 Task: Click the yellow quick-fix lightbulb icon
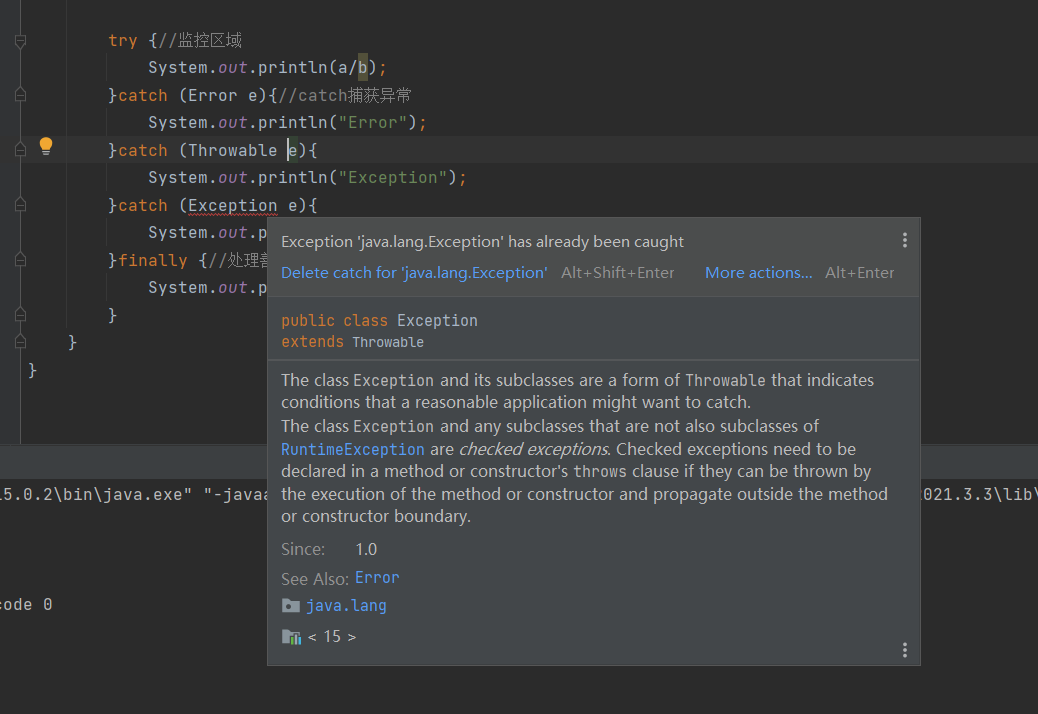coord(45,146)
